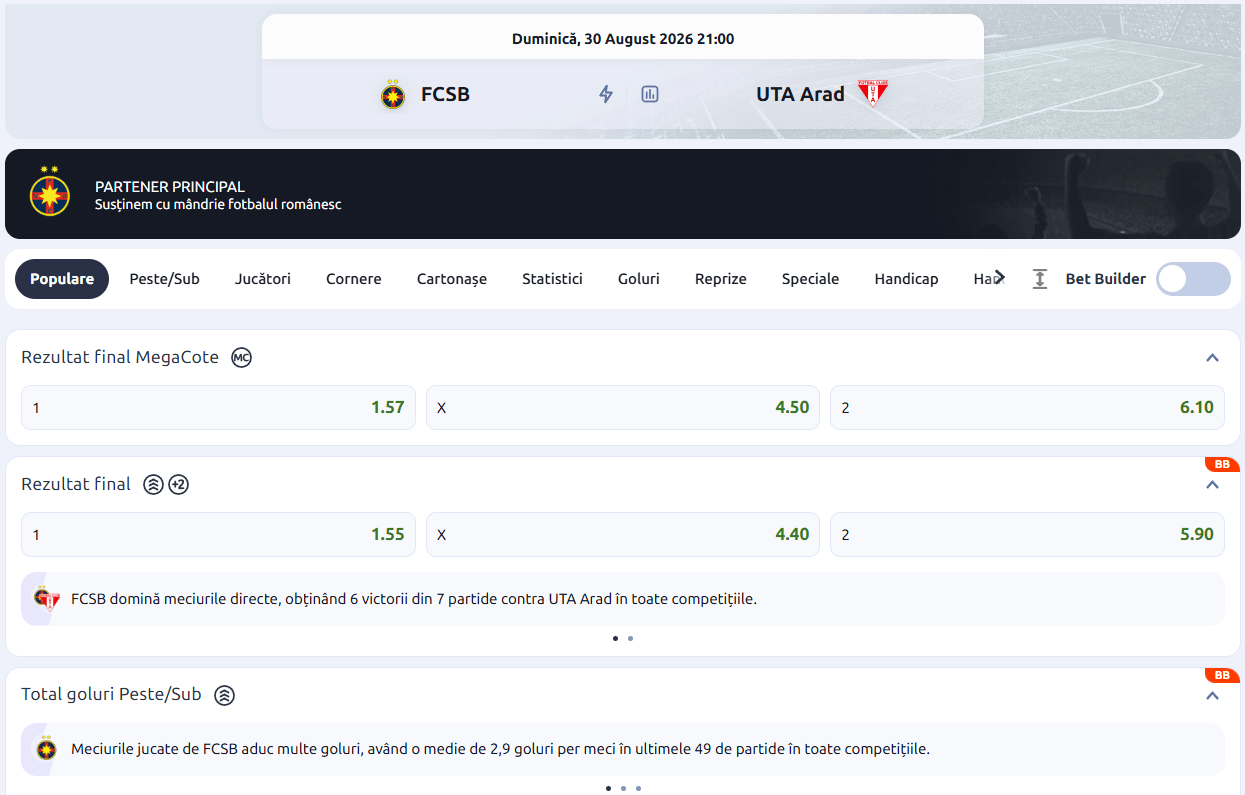
Task: Click second carousel dot under Rezultat final insight
Action: [630, 638]
